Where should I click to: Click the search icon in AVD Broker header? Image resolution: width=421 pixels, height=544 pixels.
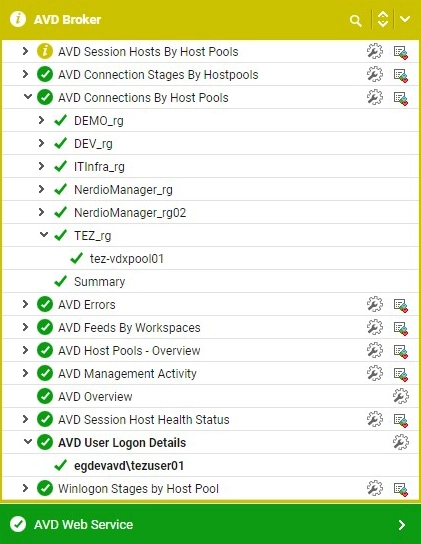click(356, 20)
